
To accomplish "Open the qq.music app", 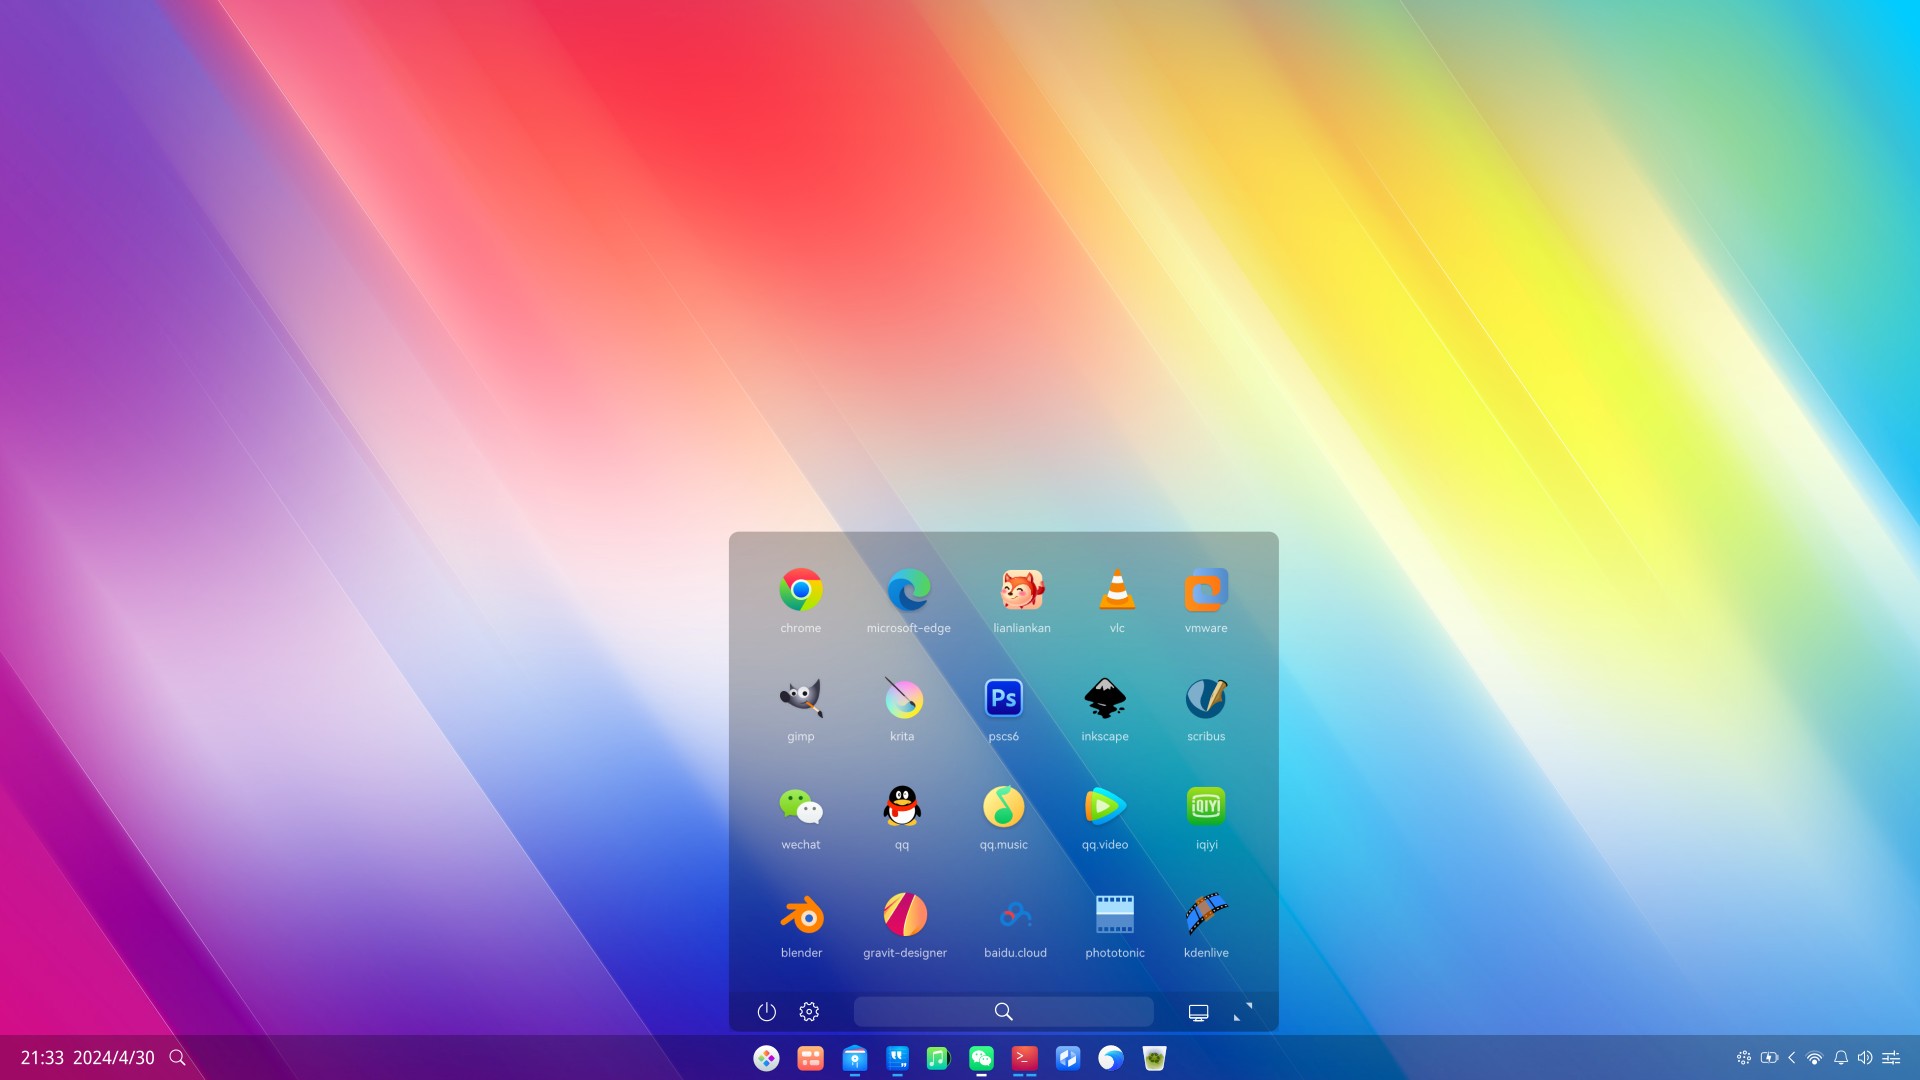I will tap(1003, 806).
